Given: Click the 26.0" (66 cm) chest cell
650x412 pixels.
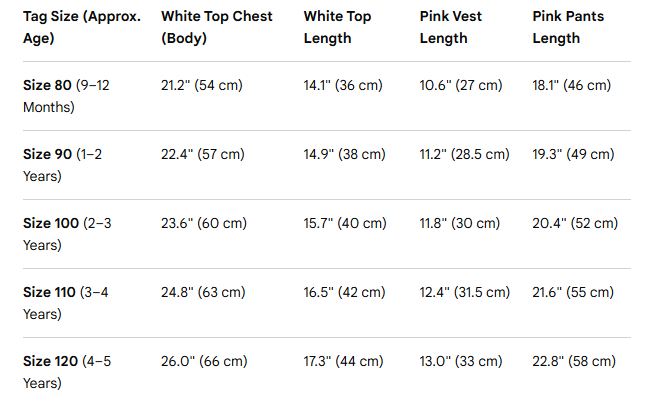Looking at the screenshot, I should click(204, 361).
